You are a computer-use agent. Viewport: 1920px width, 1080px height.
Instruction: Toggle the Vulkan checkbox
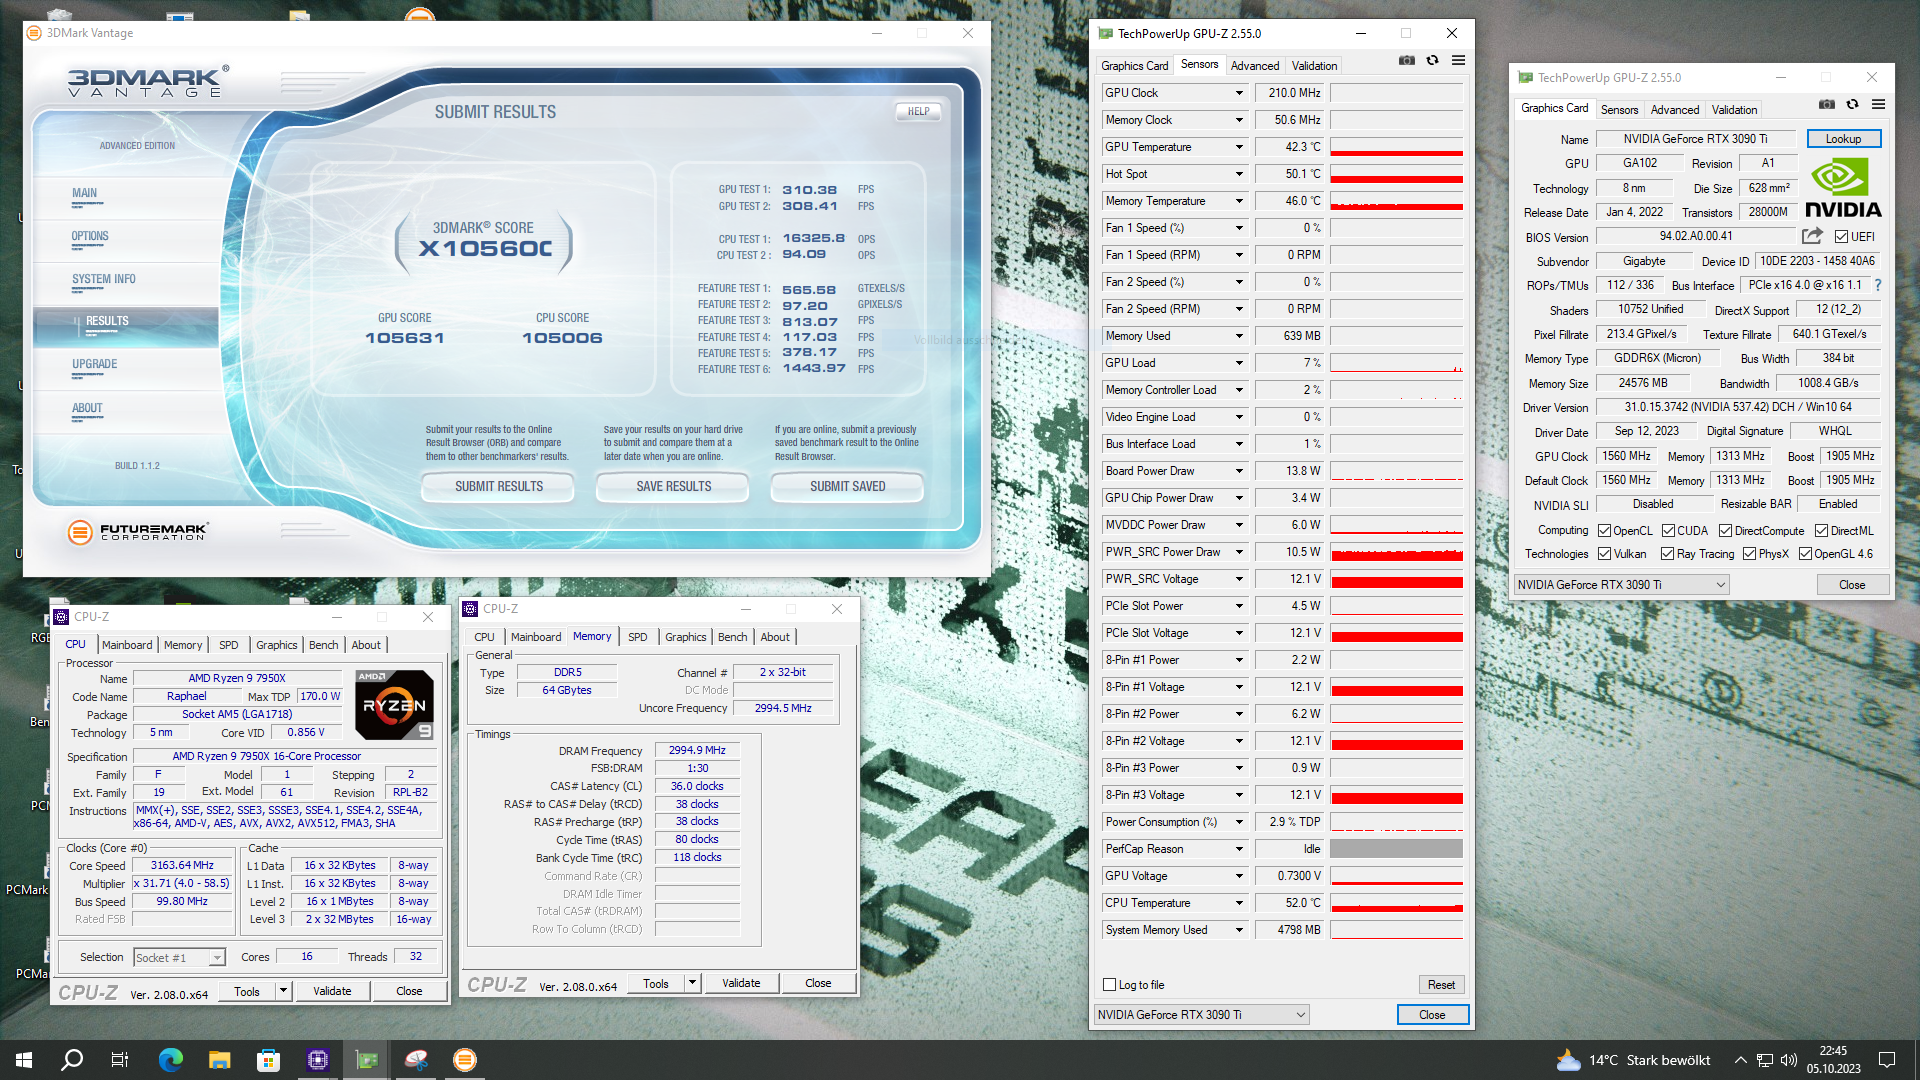coord(1604,554)
